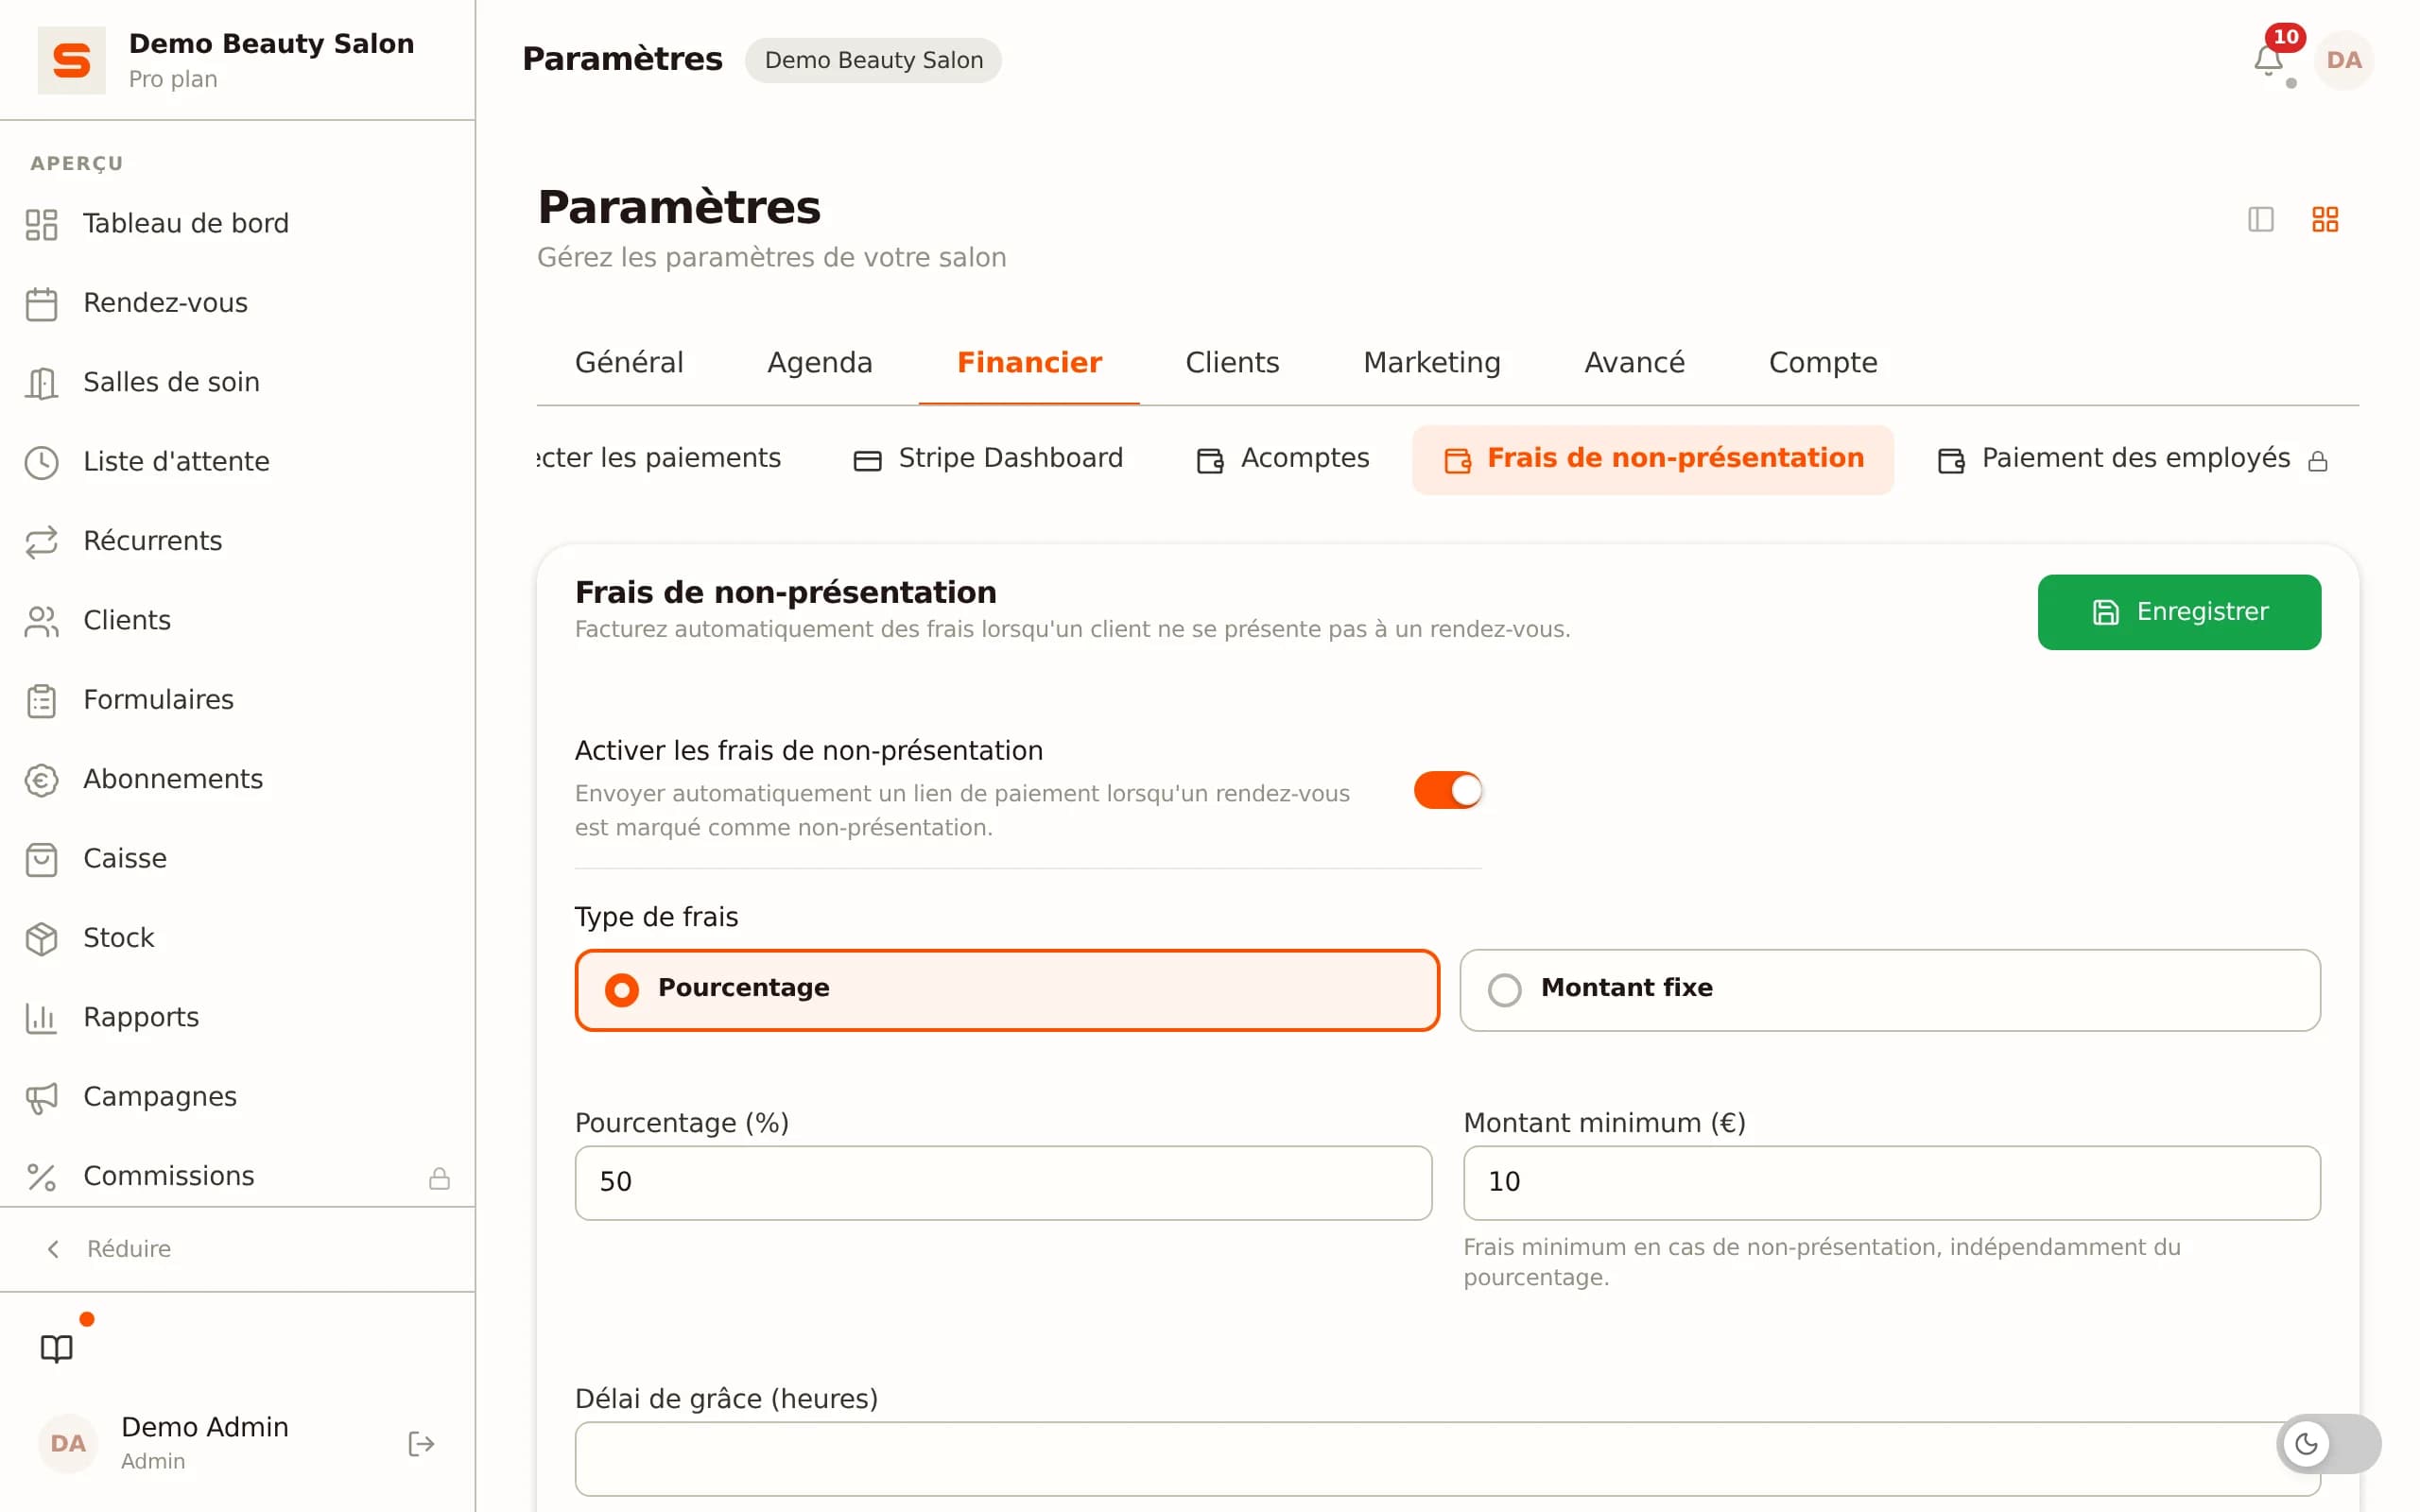Open notifications bell icon
This screenshot has width=2420, height=1512.
[2268, 60]
